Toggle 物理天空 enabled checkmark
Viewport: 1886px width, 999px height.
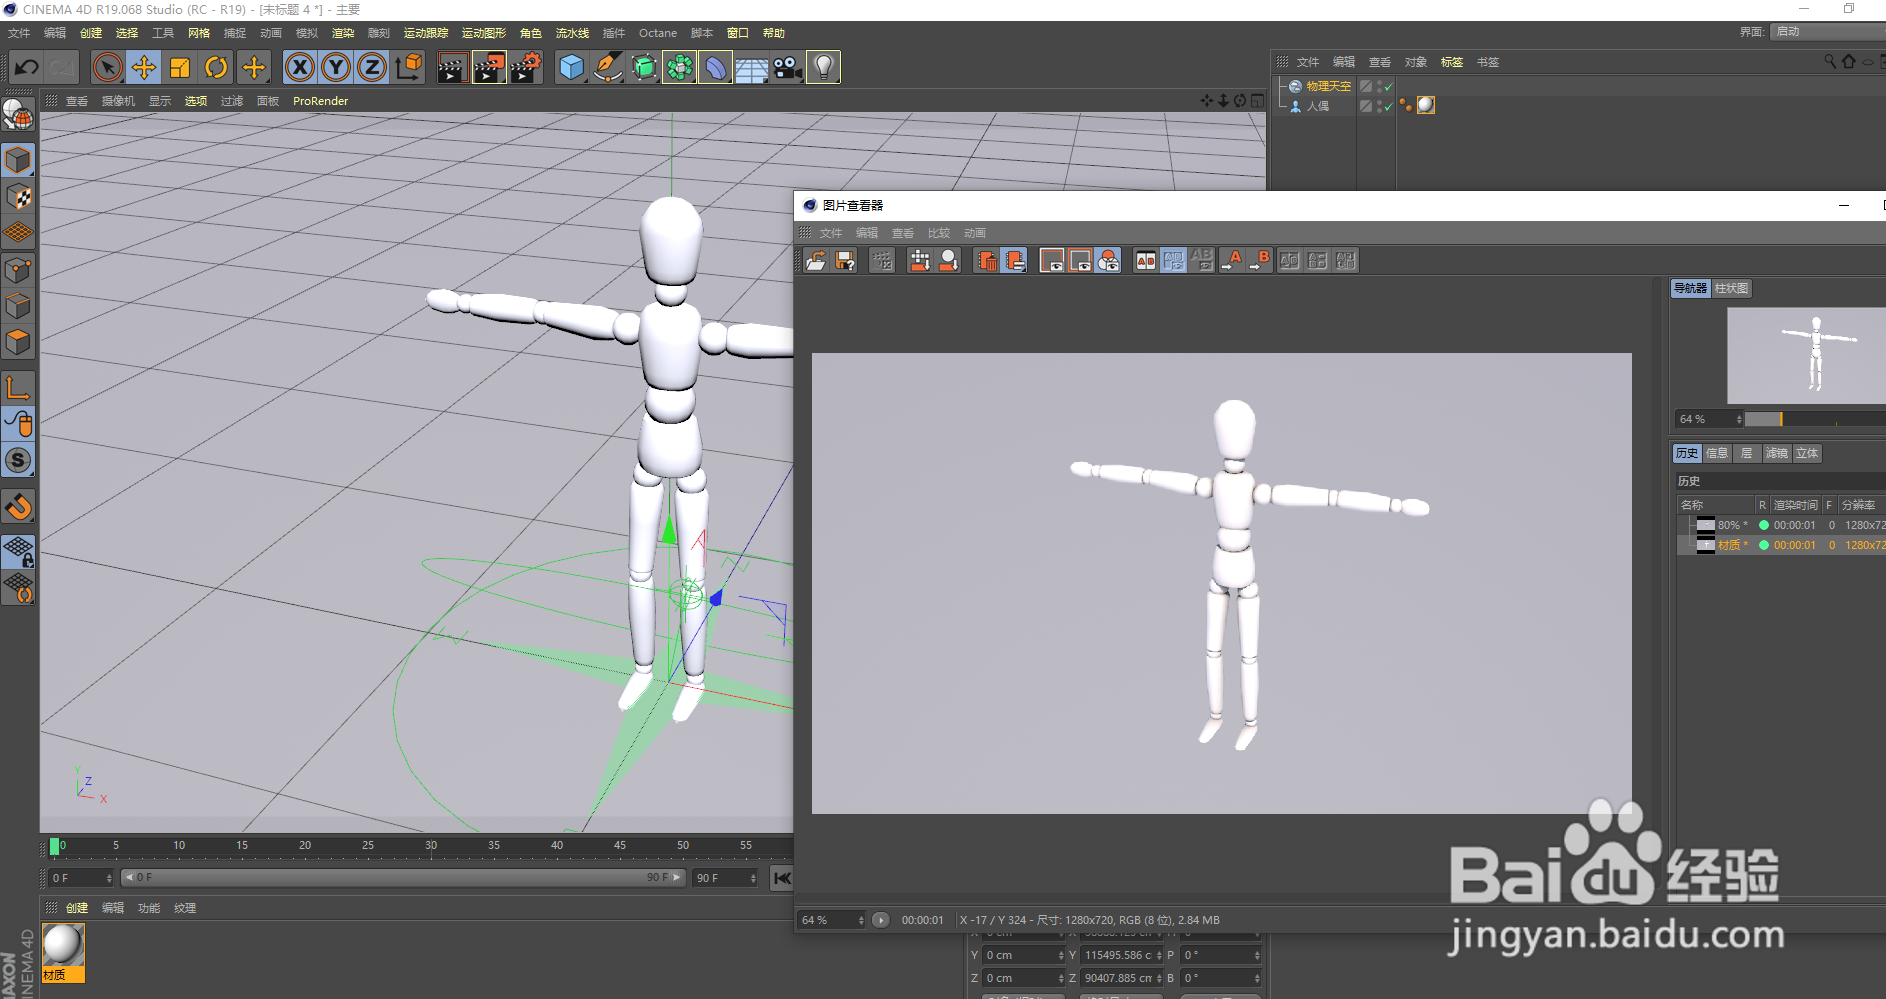1388,87
